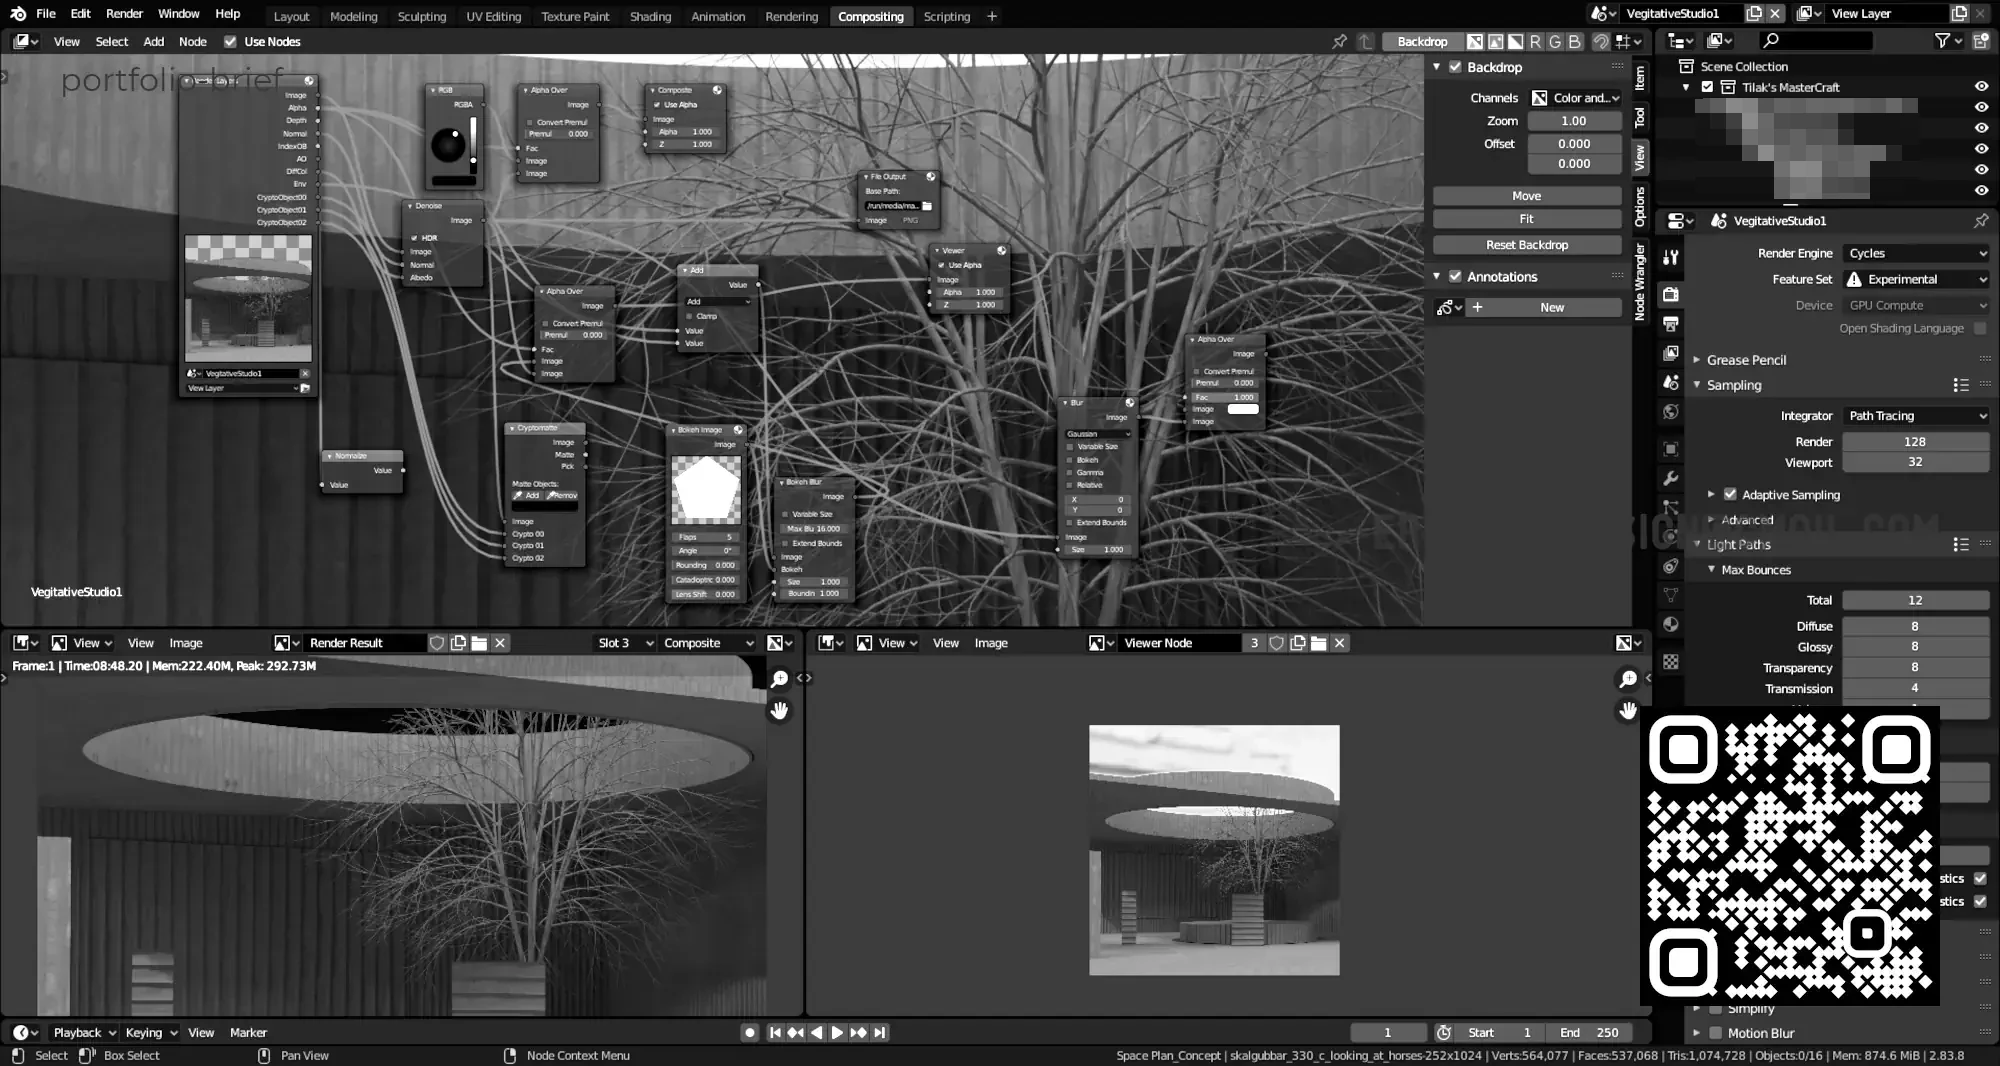
Task: Click the Render samples 128 field
Action: tap(1914, 442)
